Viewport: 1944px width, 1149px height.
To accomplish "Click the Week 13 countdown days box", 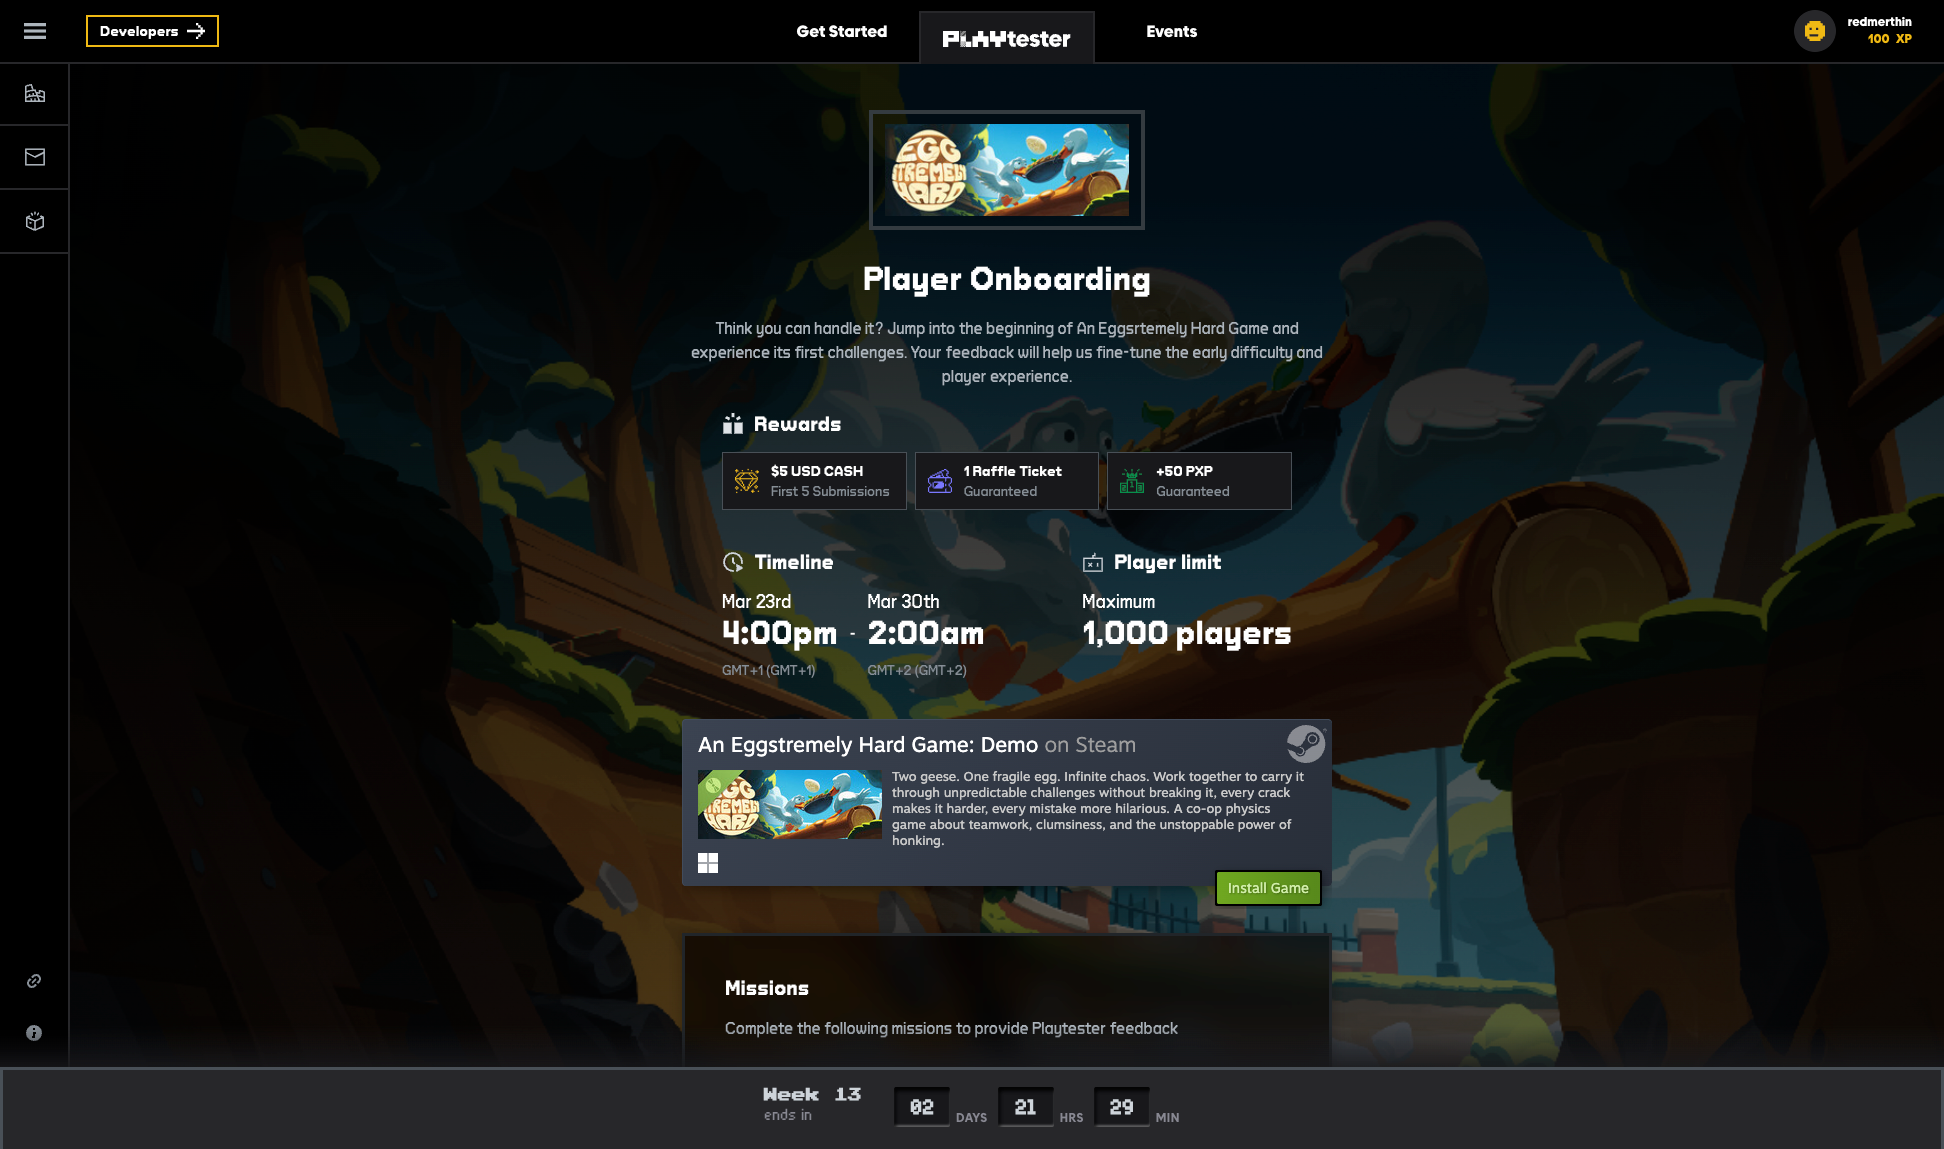I will coord(921,1106).
